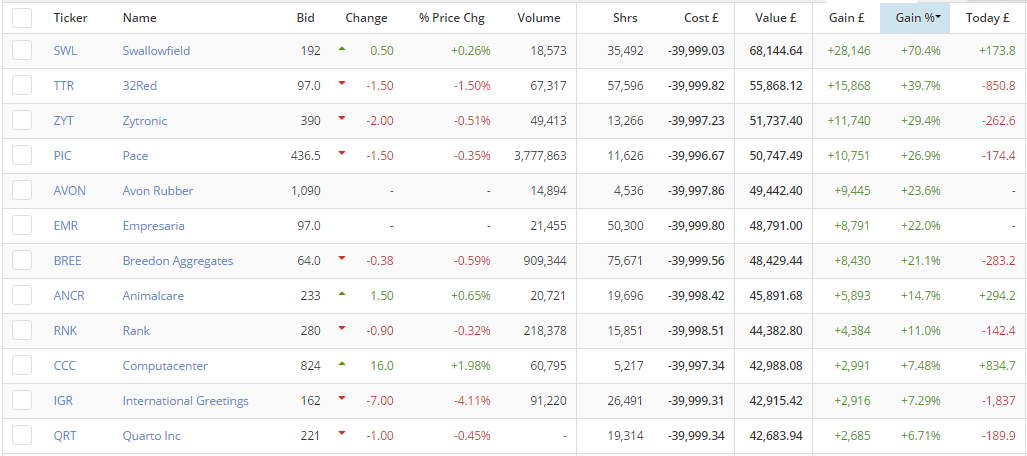Open the BREE ticker link
The image size is (1027, 456).
click(x=67, y=261)
